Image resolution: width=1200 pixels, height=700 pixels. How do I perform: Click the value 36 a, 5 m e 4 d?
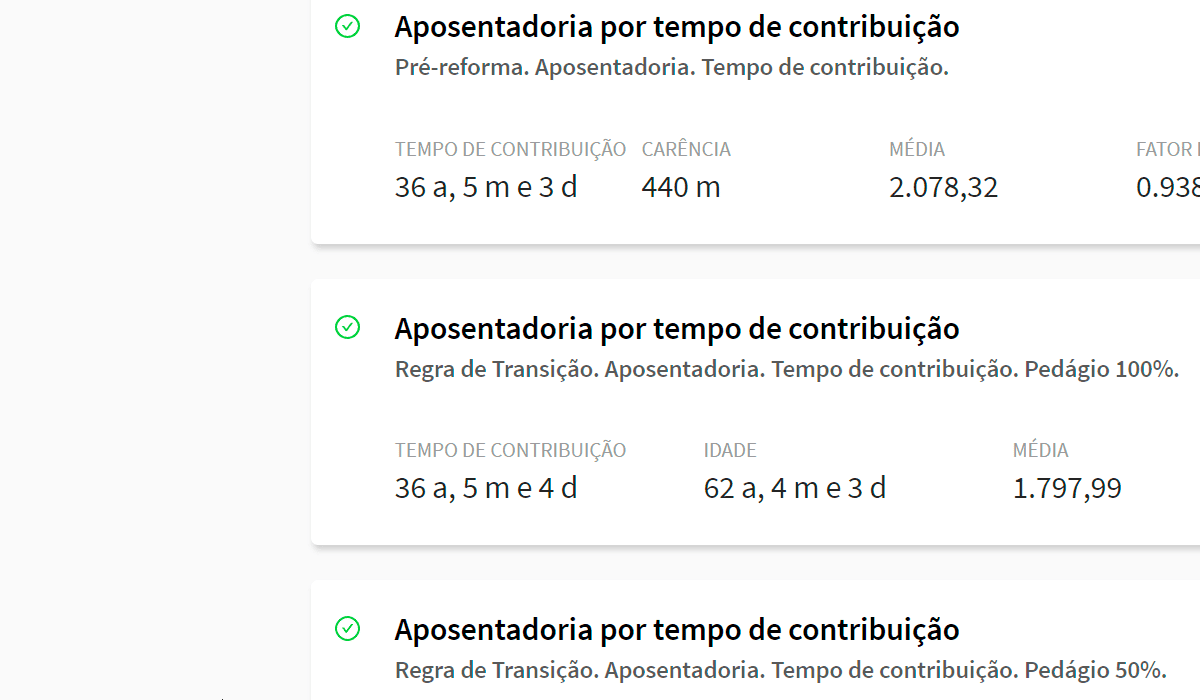point(486,488)
